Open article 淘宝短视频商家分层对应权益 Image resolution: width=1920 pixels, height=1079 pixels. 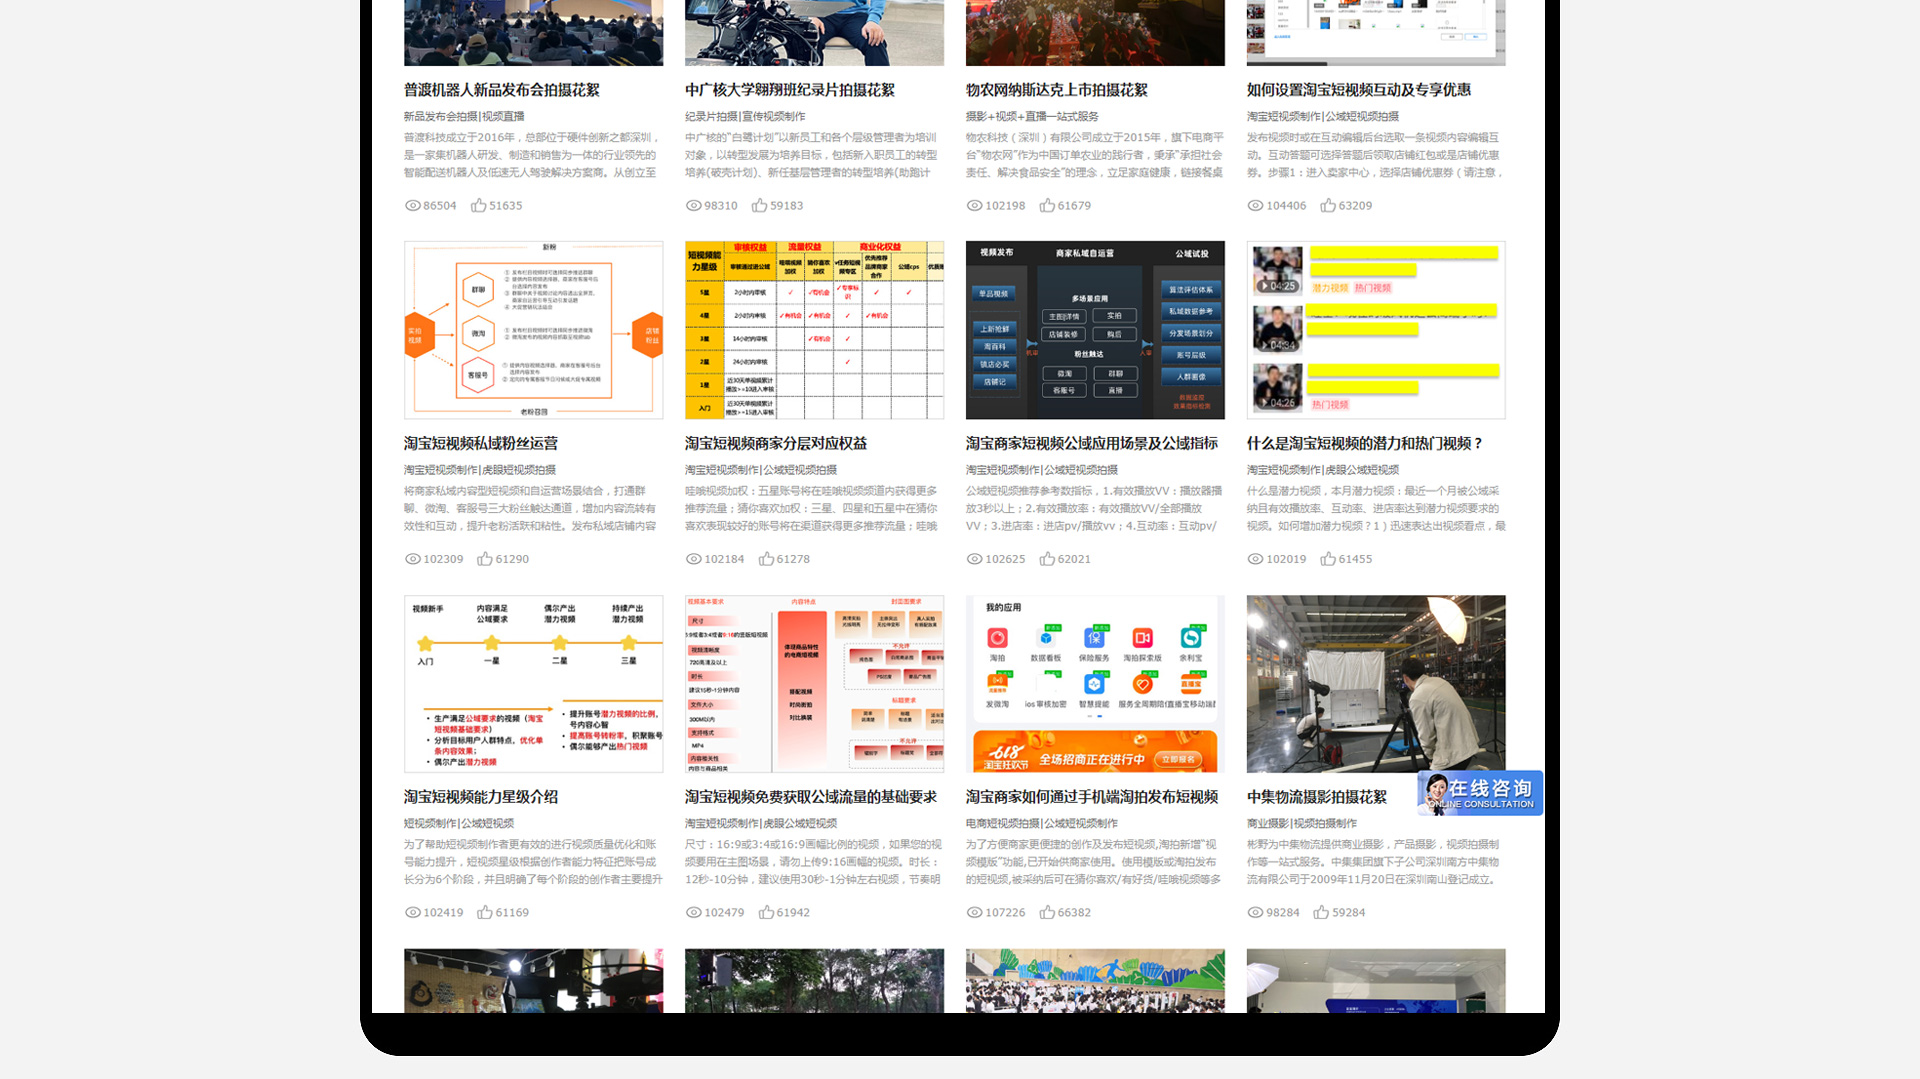[776, 443]
